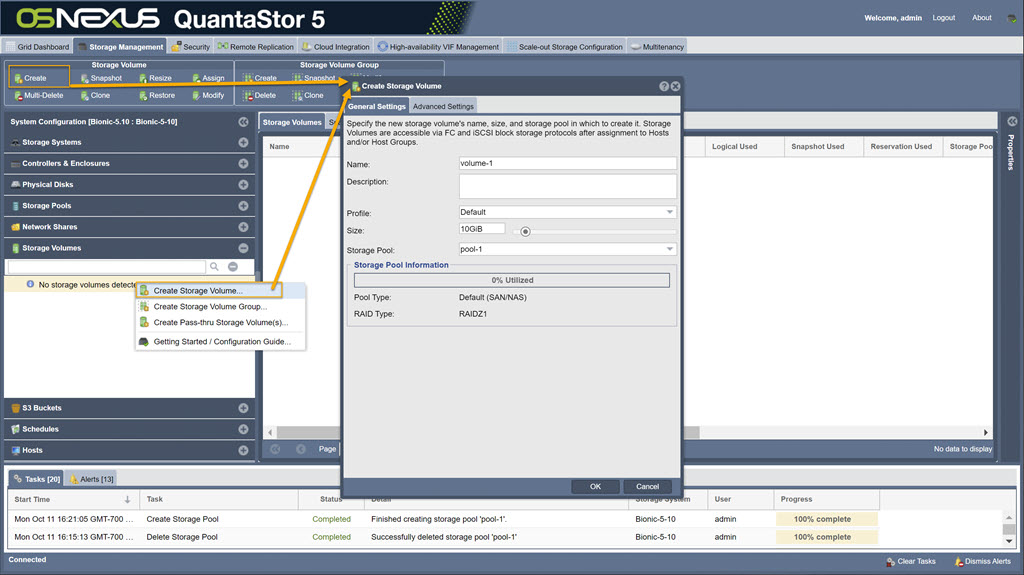1024x575 pixels.
Task: Click the search icon in Storage Volumes filter
Action: pos(214,267)
